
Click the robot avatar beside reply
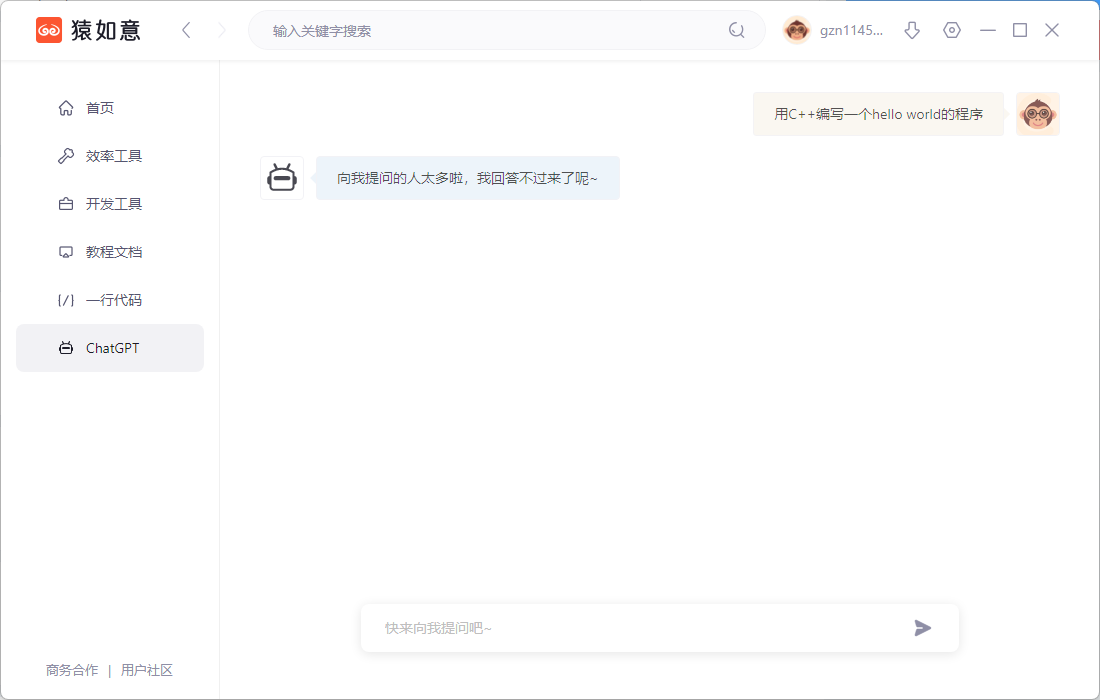point(282,178)
